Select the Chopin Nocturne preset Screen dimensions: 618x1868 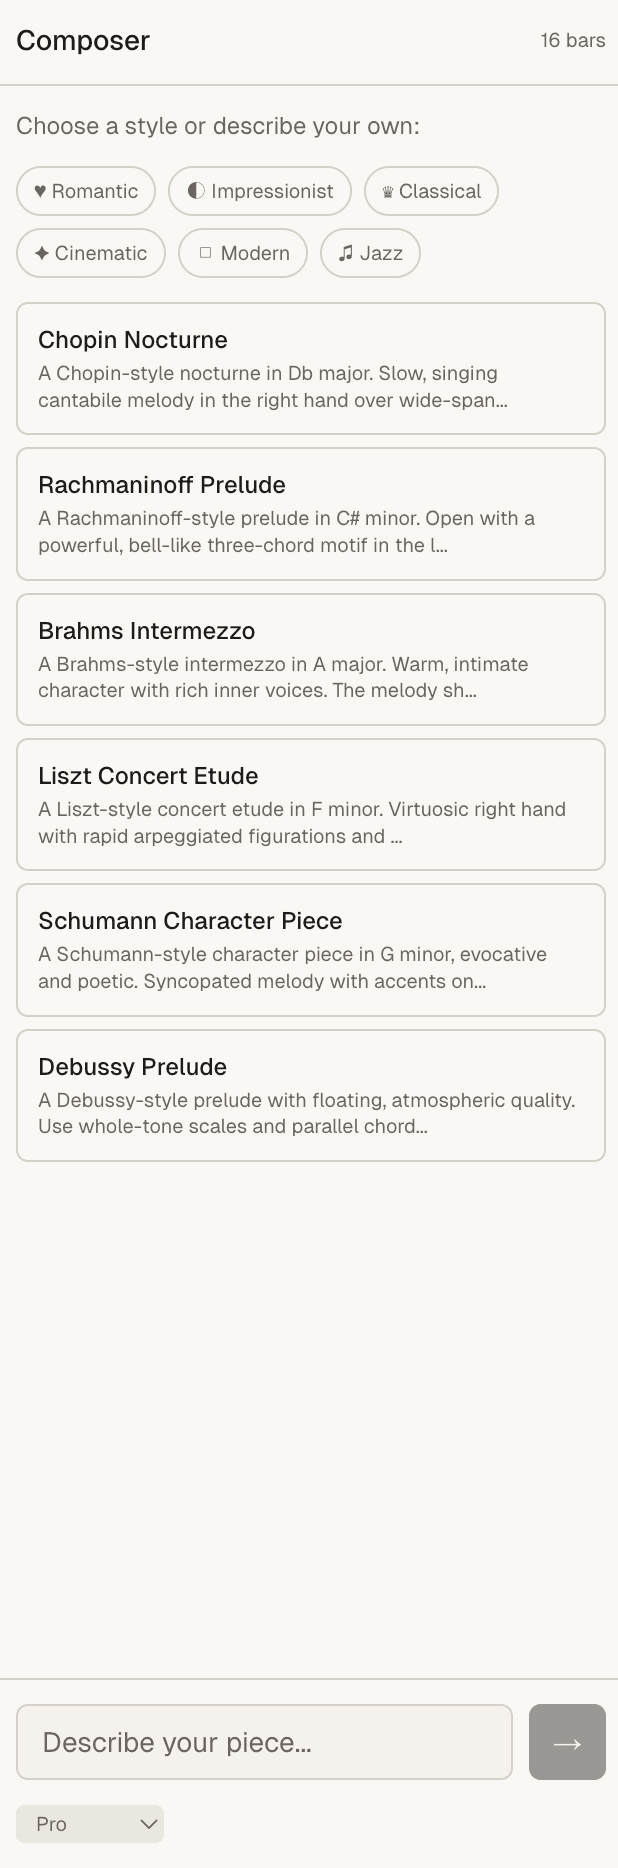click(310, 367)
